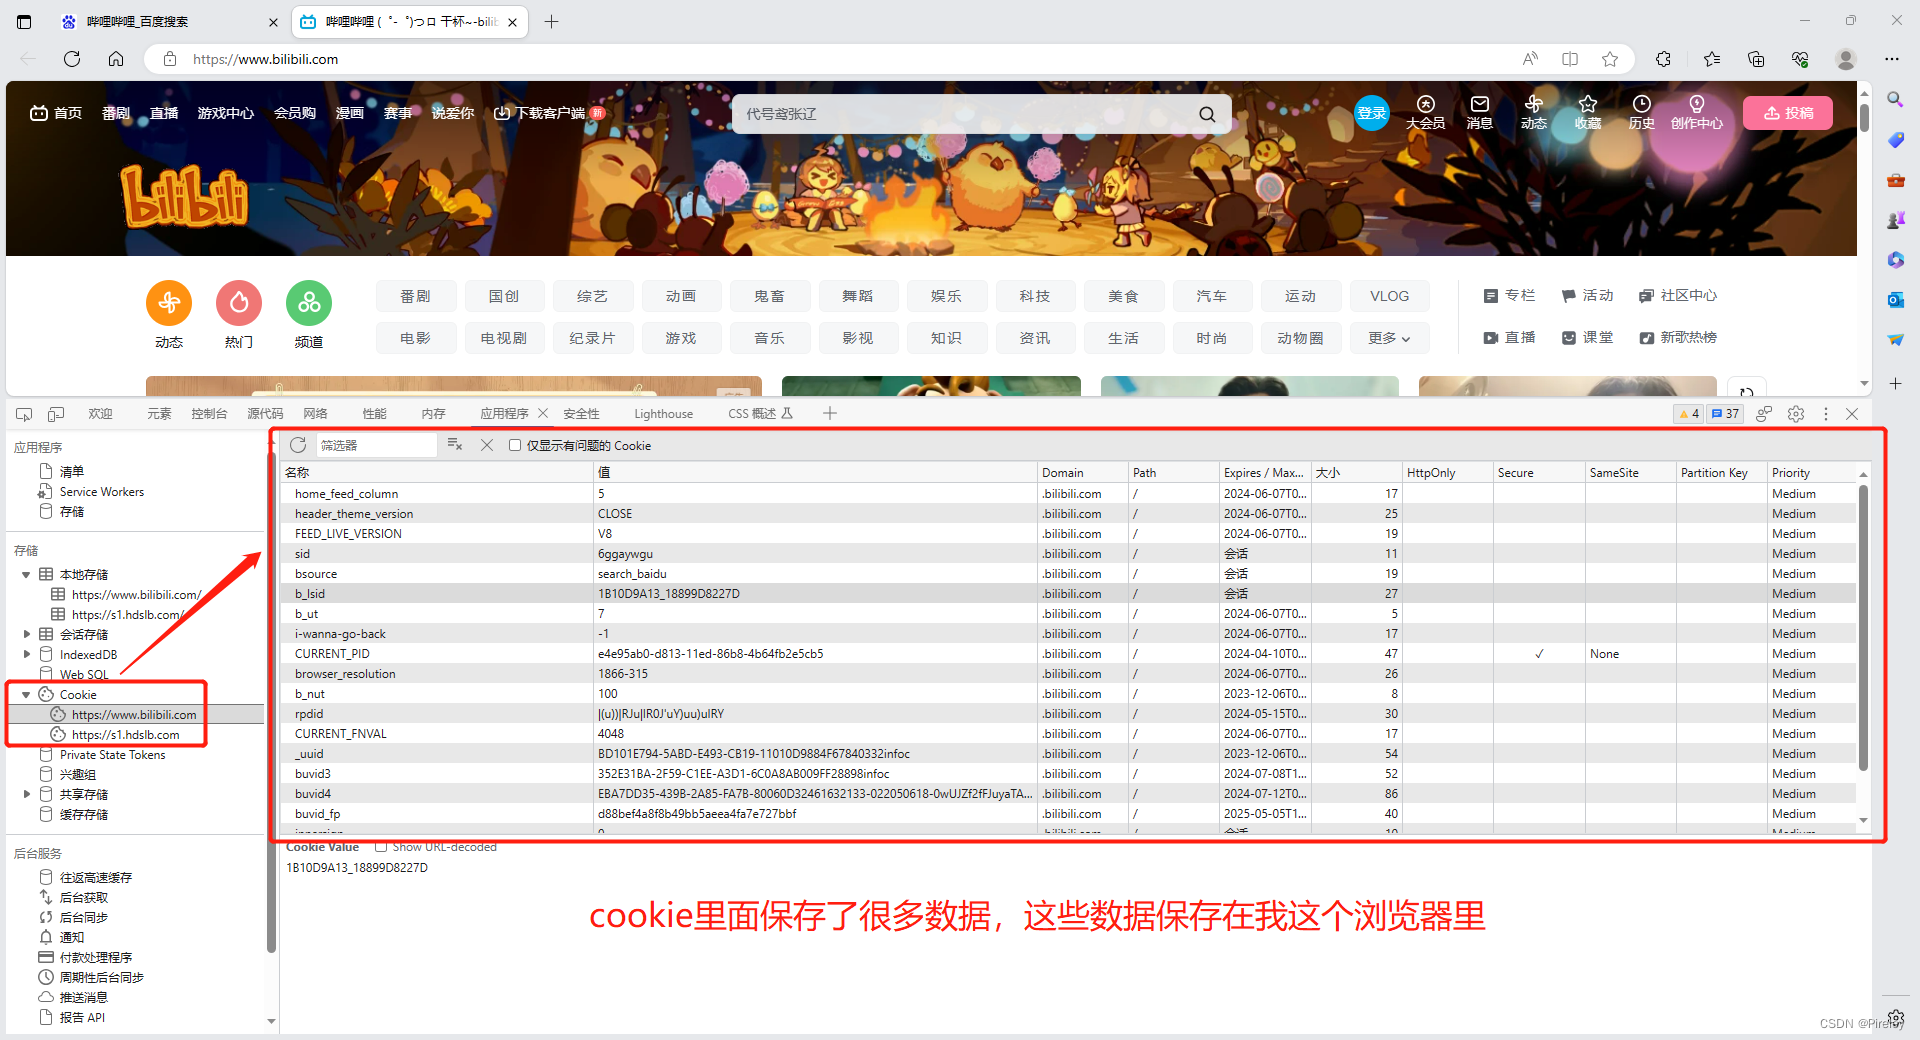Open 新歌热榜 link
This screenshot has width=1920, height=1040.
point(1678,337)
